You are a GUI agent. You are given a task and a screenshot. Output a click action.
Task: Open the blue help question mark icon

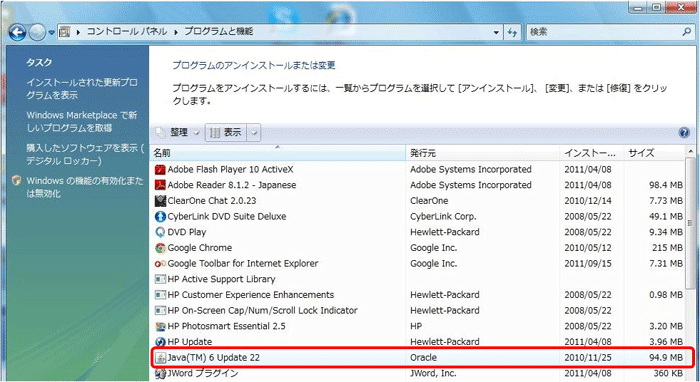[683, 133]
